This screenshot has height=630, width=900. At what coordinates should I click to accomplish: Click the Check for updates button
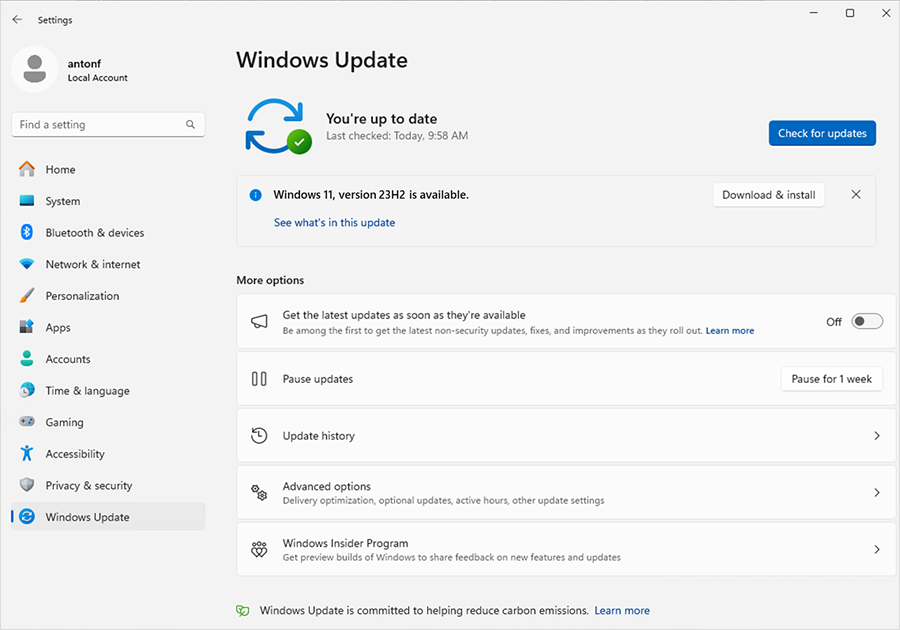pos(821,133)
